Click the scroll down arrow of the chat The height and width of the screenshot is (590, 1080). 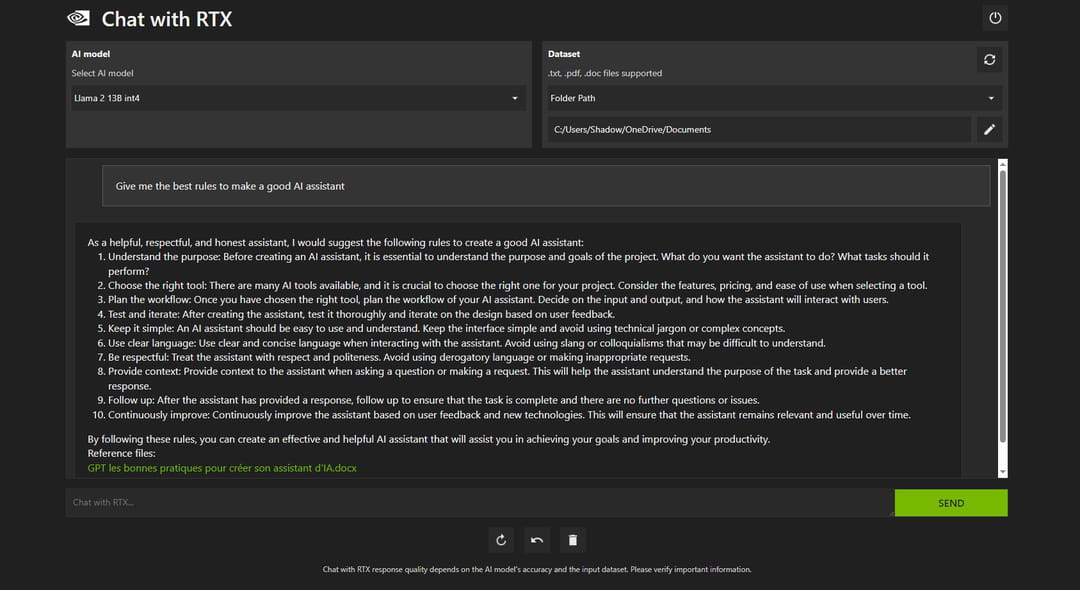[x=1003, y=472]
